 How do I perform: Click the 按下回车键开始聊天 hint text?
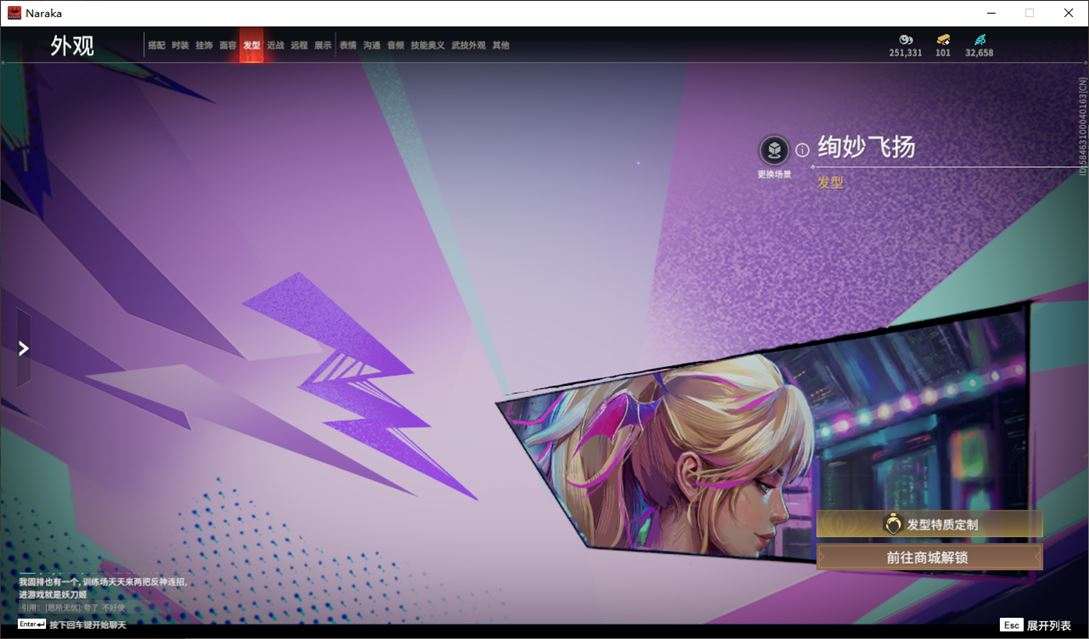[88, 625]
